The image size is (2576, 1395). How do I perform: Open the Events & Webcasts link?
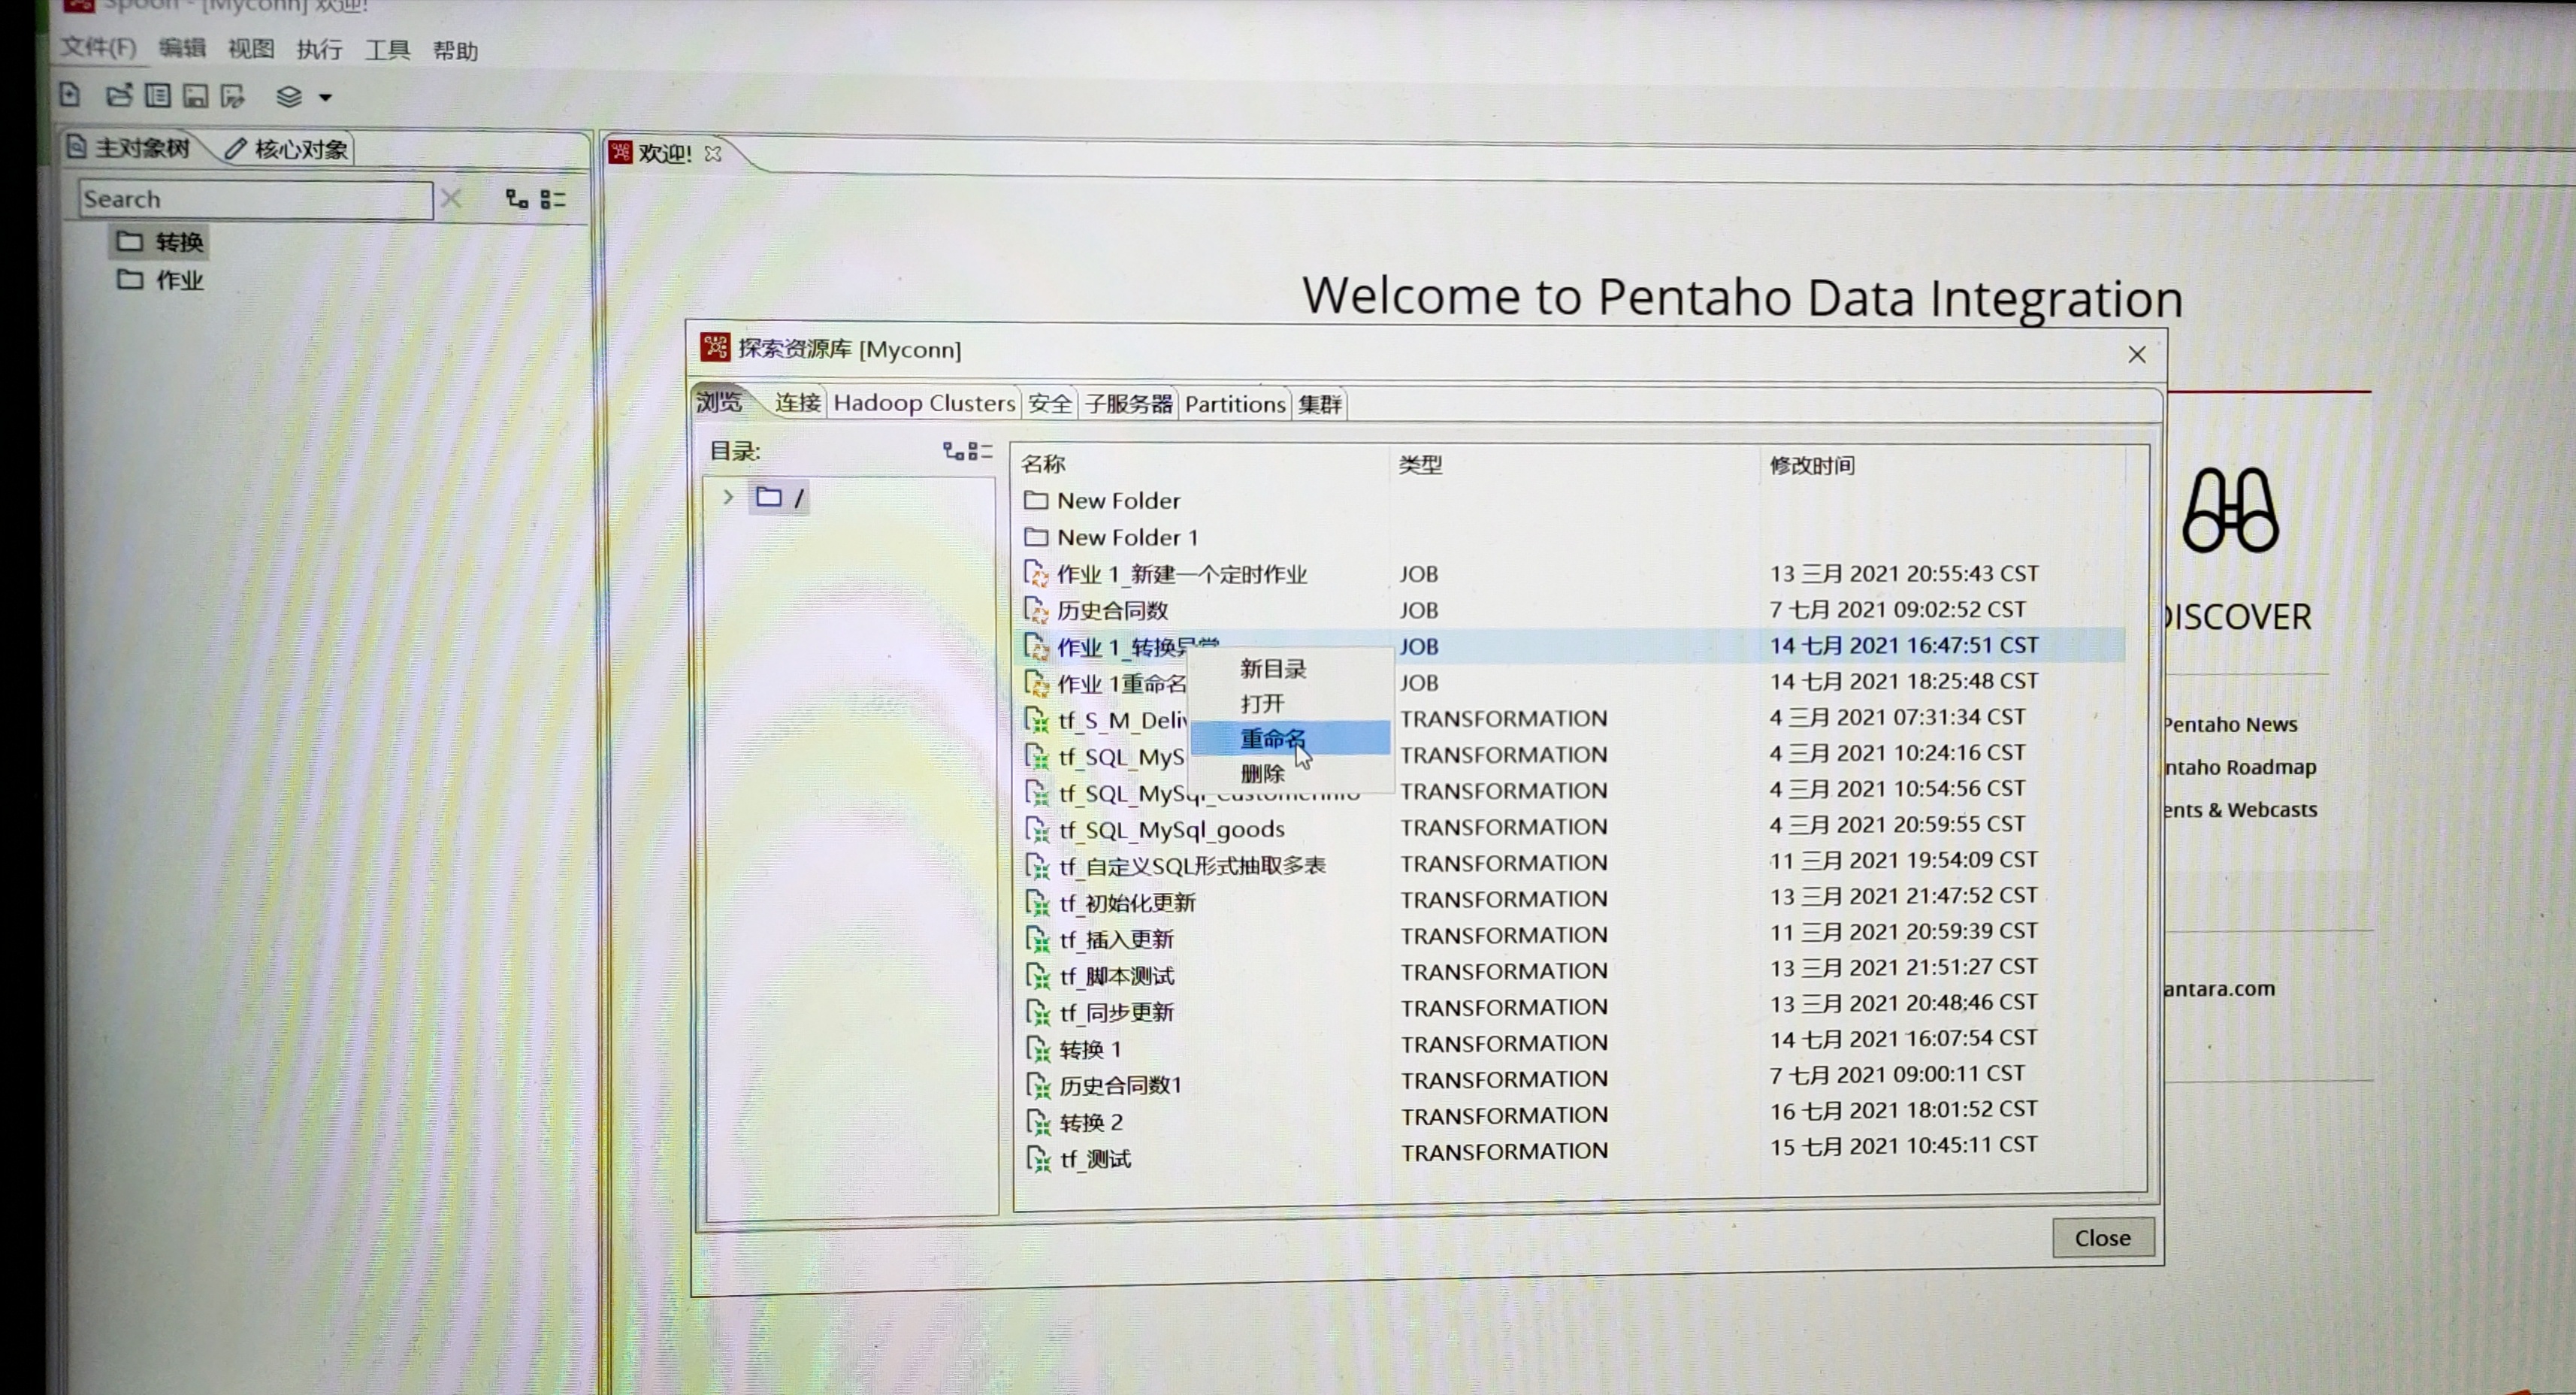(2241, 810)
